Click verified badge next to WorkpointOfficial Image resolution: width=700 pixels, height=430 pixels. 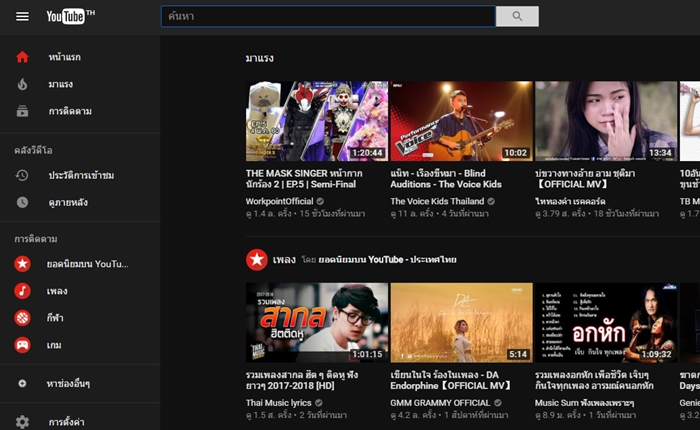320,201
